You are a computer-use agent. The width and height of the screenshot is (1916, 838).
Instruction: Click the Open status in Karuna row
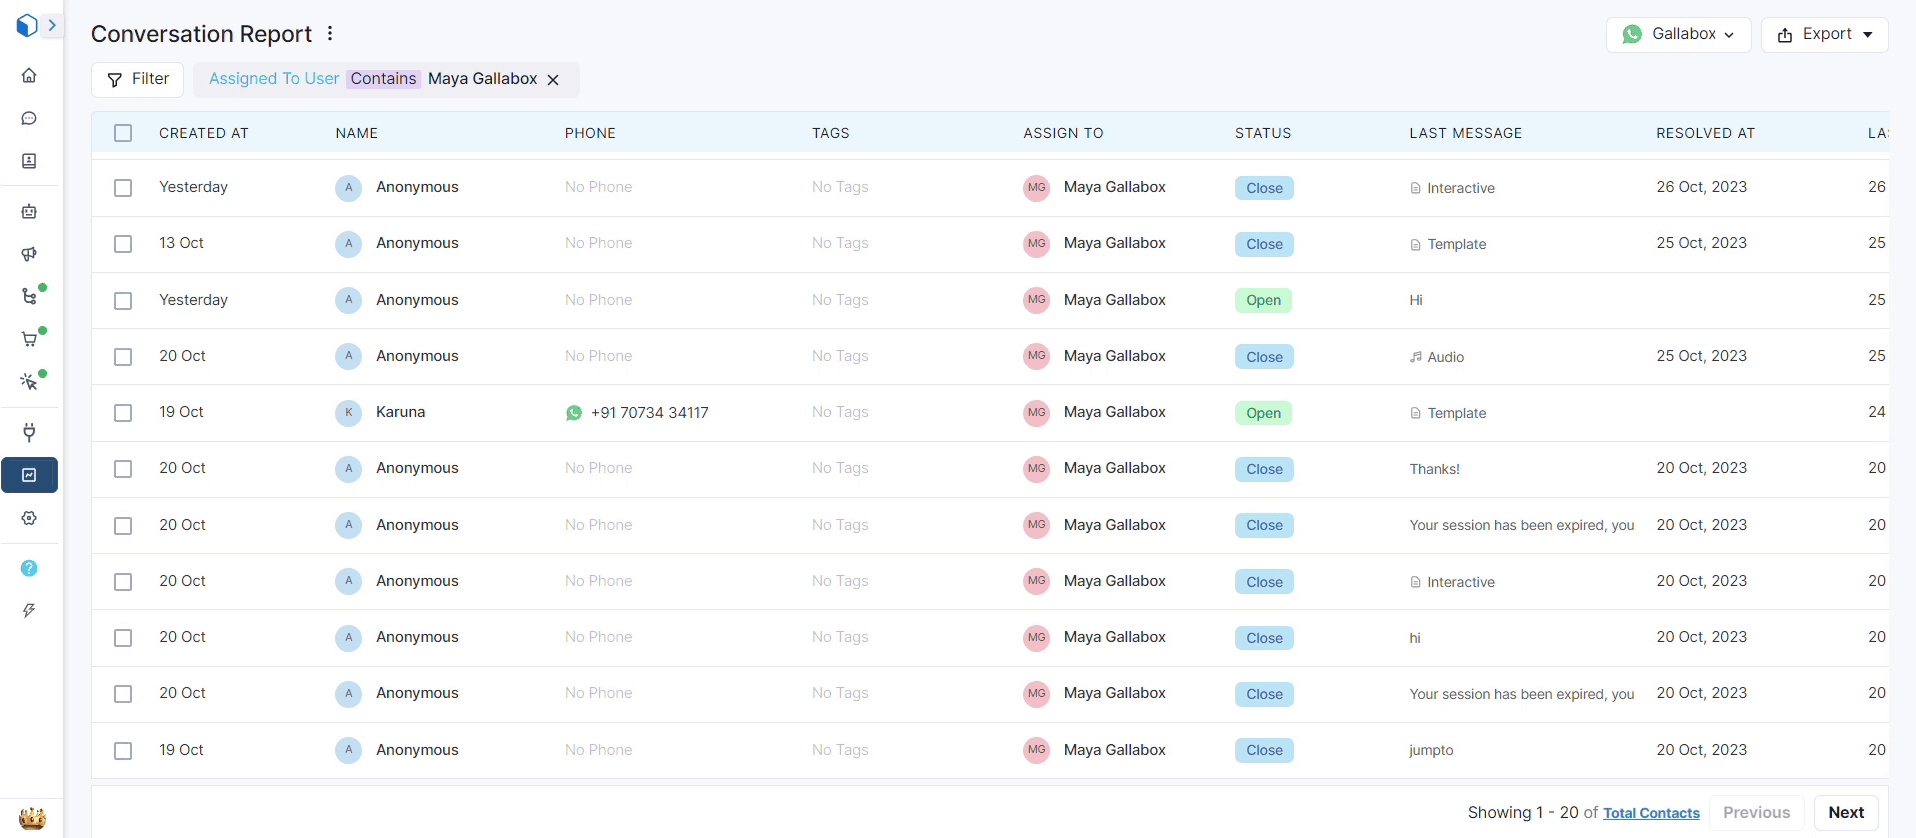1263,413
